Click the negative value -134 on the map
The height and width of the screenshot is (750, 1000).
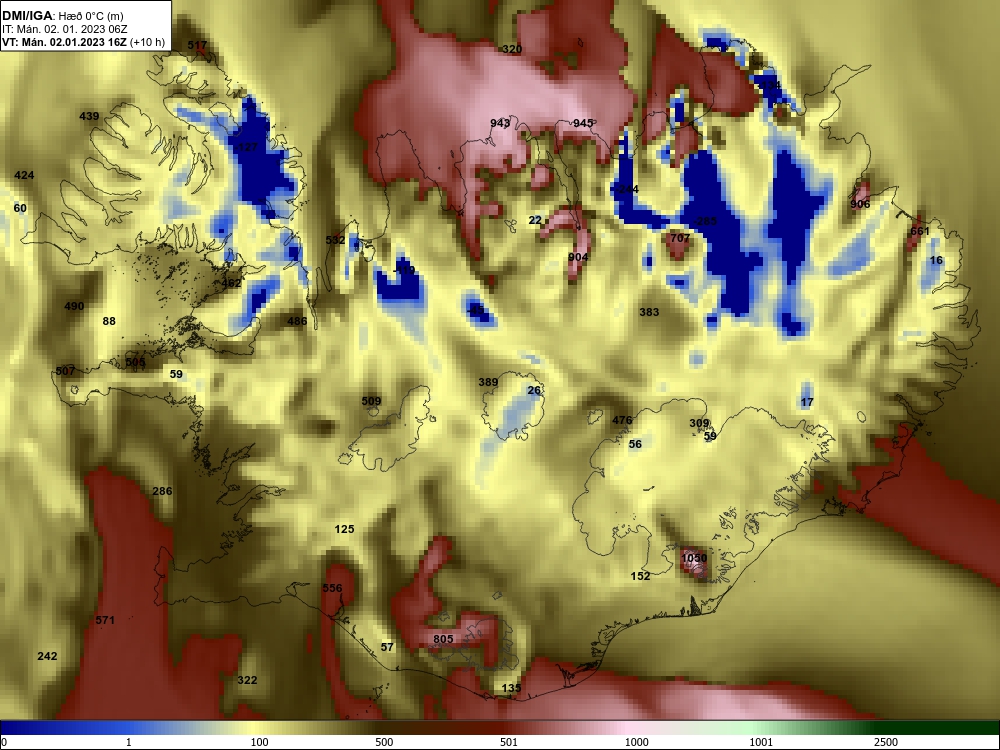(x=768, y=85)
